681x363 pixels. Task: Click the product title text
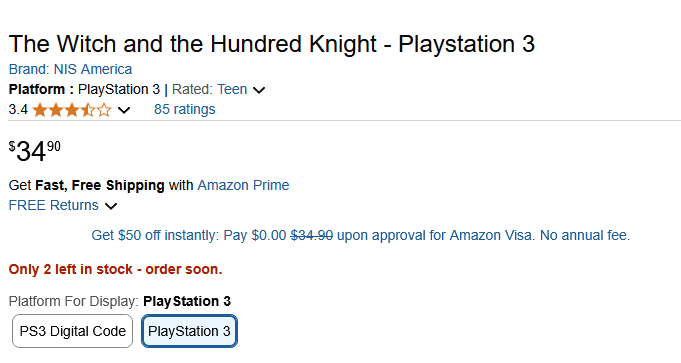pyautogui.click(x=271, y=44)
